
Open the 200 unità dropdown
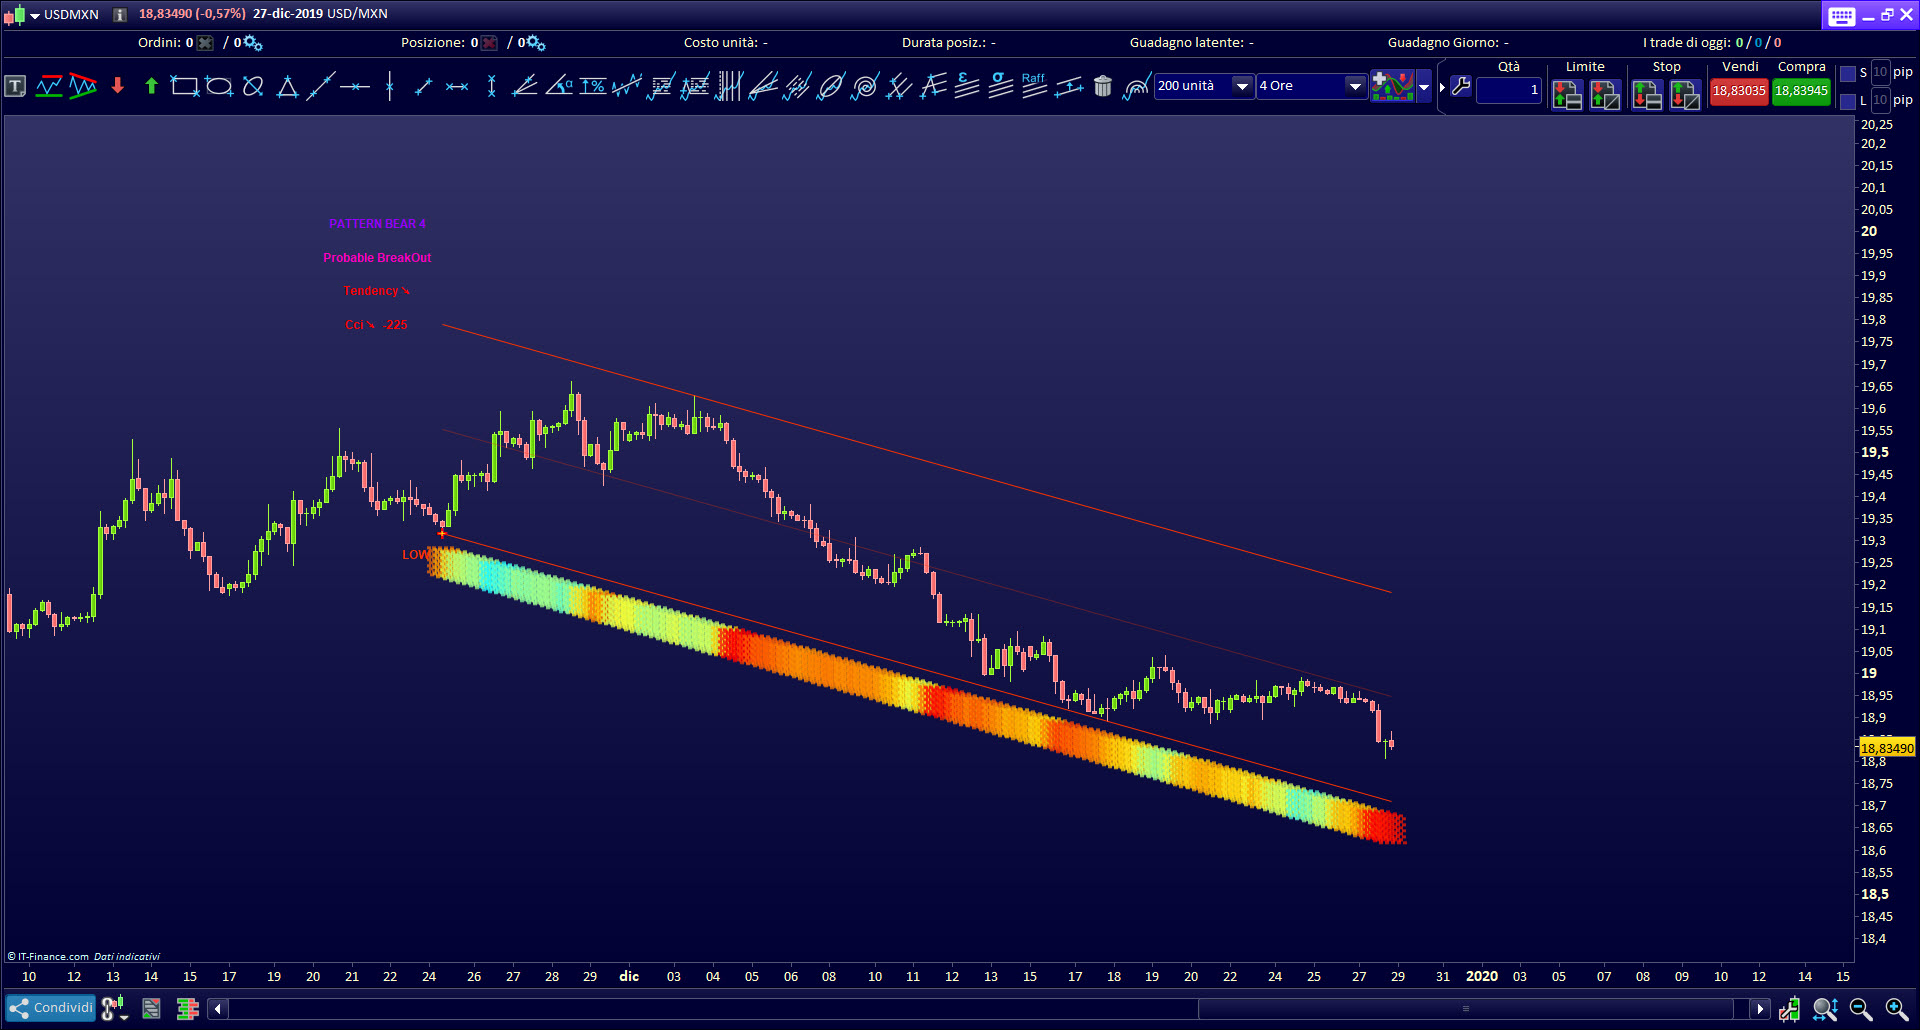tap(1241, 86)
